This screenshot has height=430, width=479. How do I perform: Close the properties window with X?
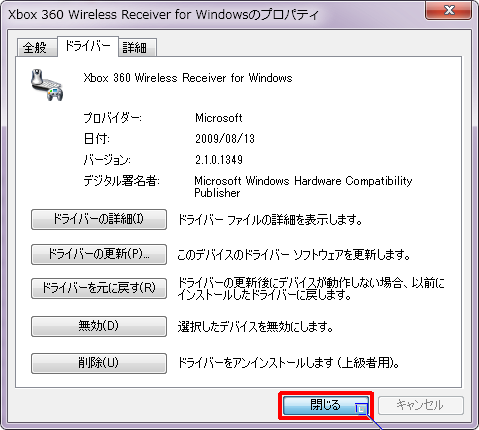(448, 10)
